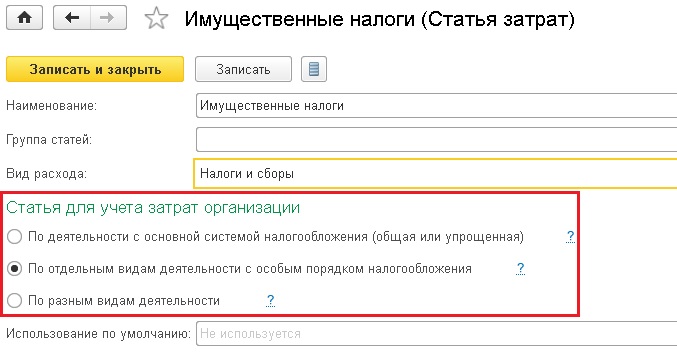The image size is (677, 364).
Task: Click the Вид расхода: label
Action: [46, 174]
